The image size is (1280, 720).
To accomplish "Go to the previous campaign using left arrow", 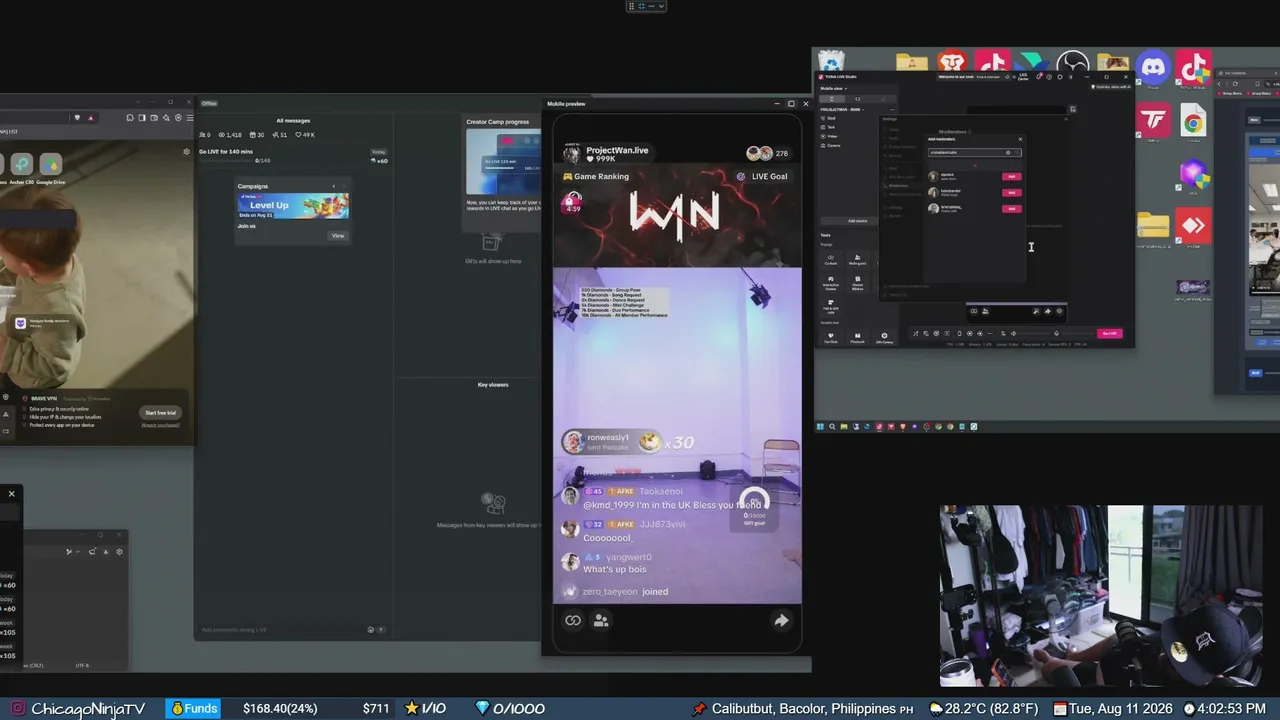I will pyautogui.click(x=334, y=186).
